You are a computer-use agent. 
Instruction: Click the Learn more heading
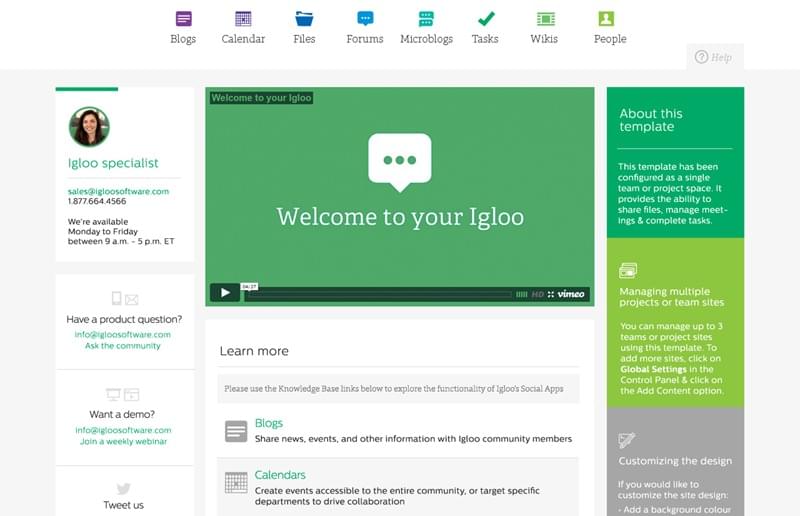(254, 351)
